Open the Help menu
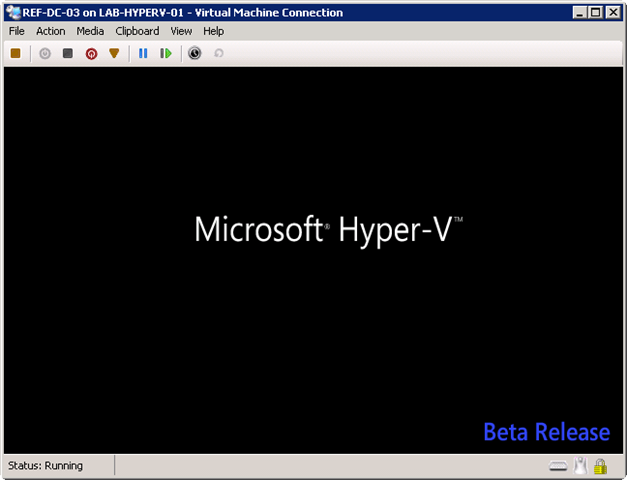Screen dimensions: 627x480 pos(213,31)
